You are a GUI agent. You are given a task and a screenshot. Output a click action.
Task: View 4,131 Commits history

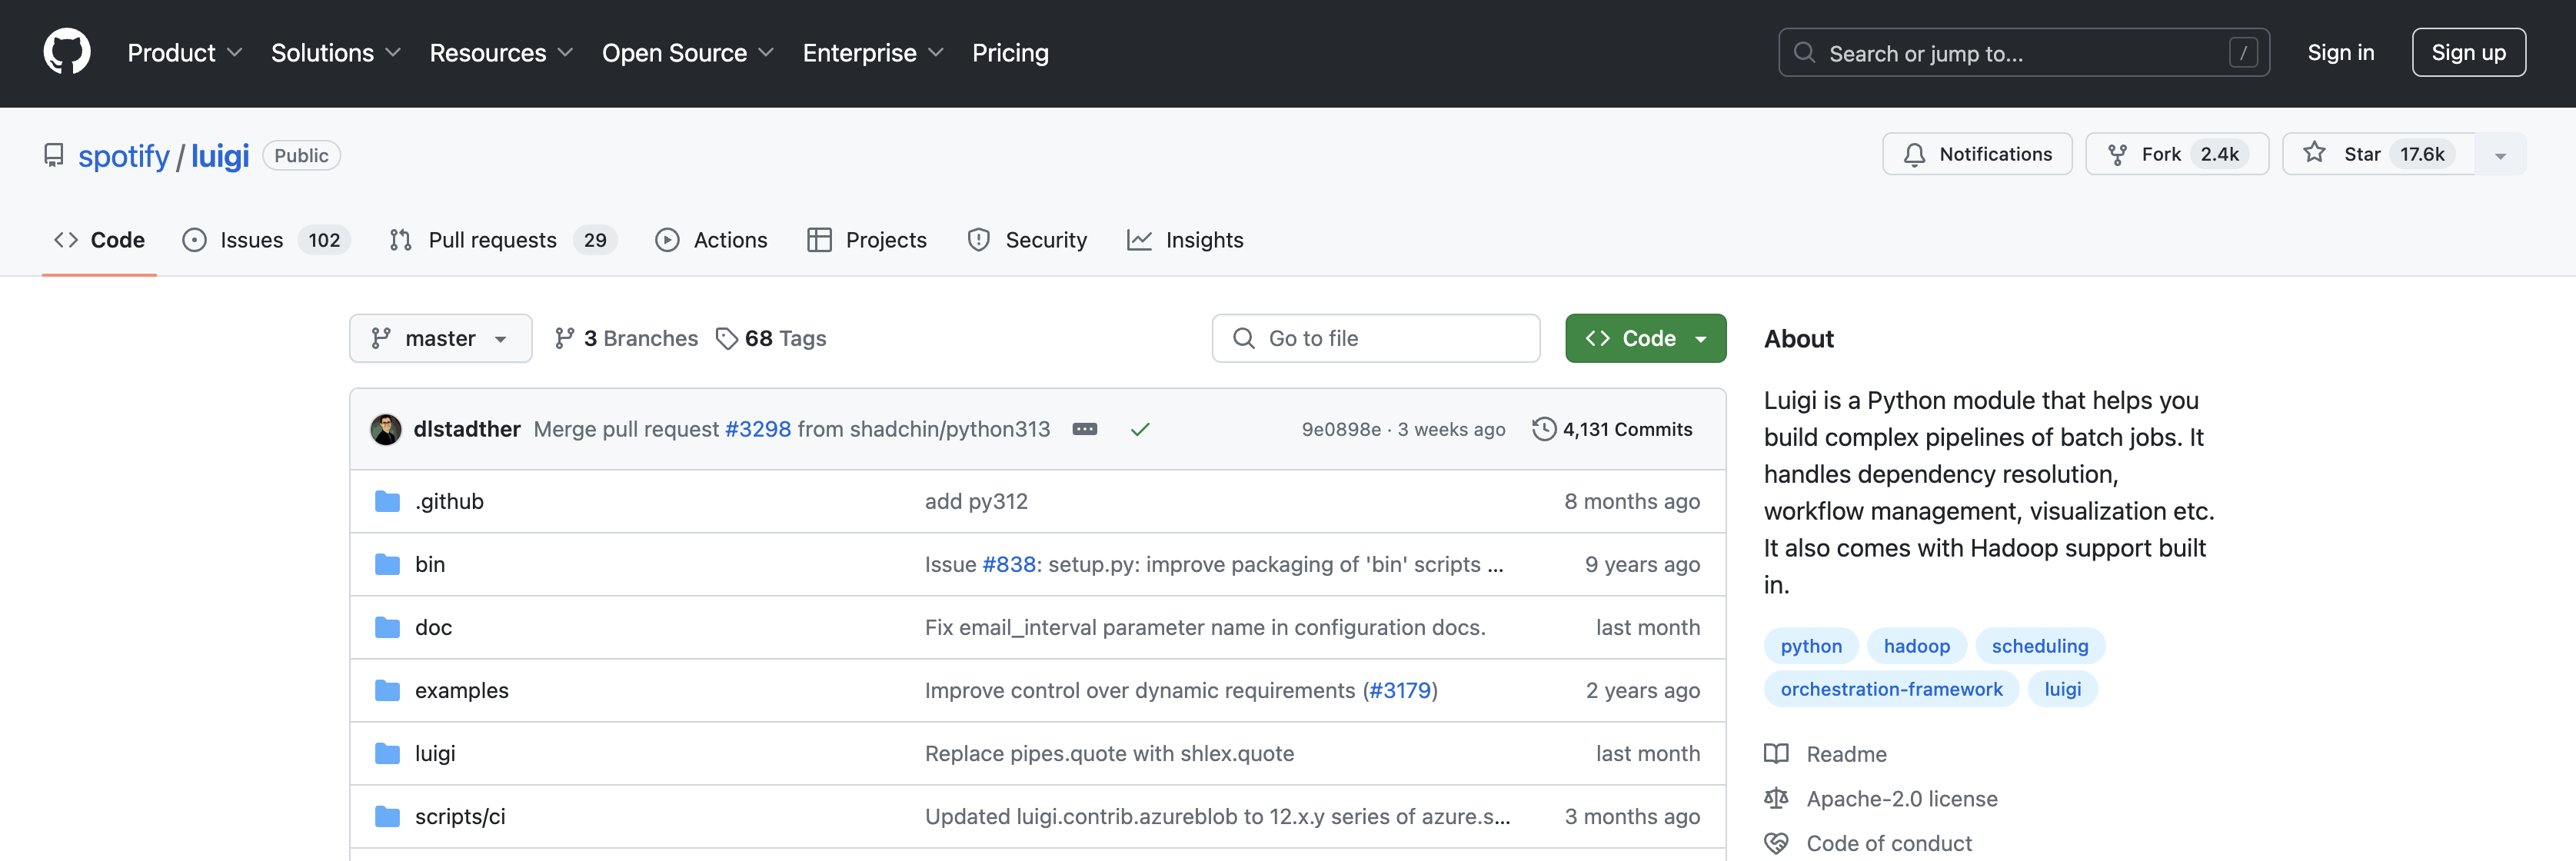pyautogui.click(x=1613, y=430)
